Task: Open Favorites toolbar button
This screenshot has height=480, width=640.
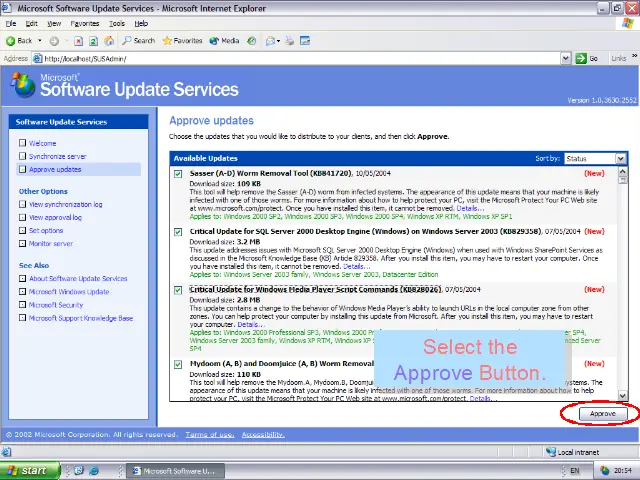Action: point(182,40)
